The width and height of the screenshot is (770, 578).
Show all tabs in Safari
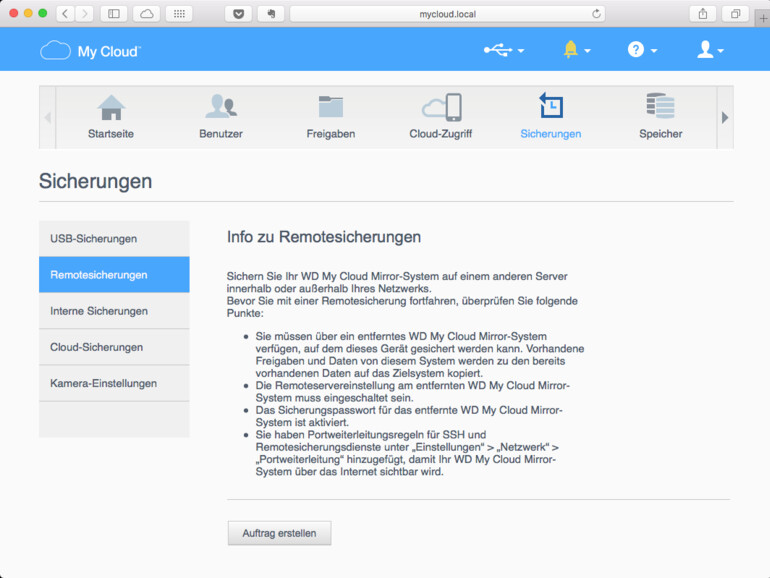735,14
